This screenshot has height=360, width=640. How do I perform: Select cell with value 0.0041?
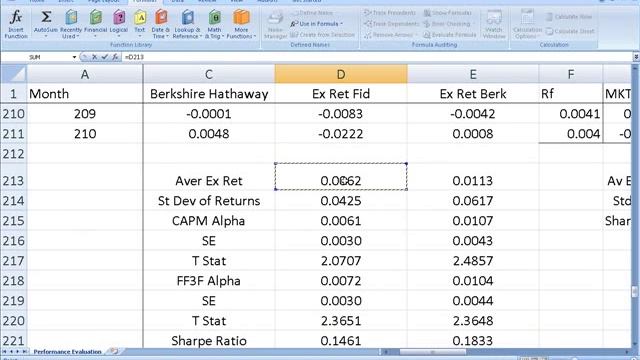click(571, 113)
